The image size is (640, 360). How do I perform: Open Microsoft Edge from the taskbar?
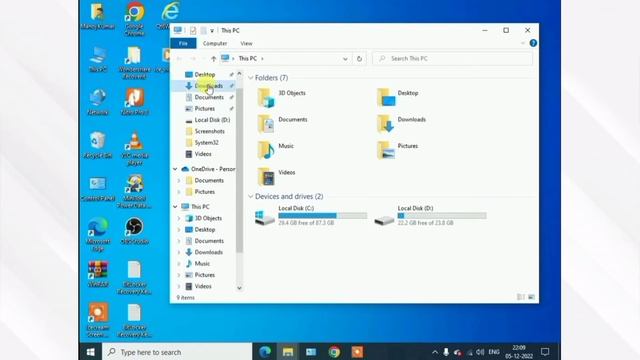265,351
